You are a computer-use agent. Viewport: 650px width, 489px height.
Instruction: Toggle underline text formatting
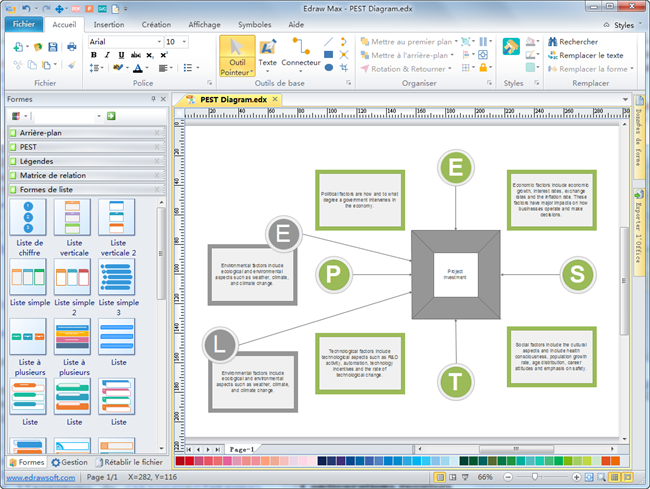pyautogui.click(x=120, y=55)
